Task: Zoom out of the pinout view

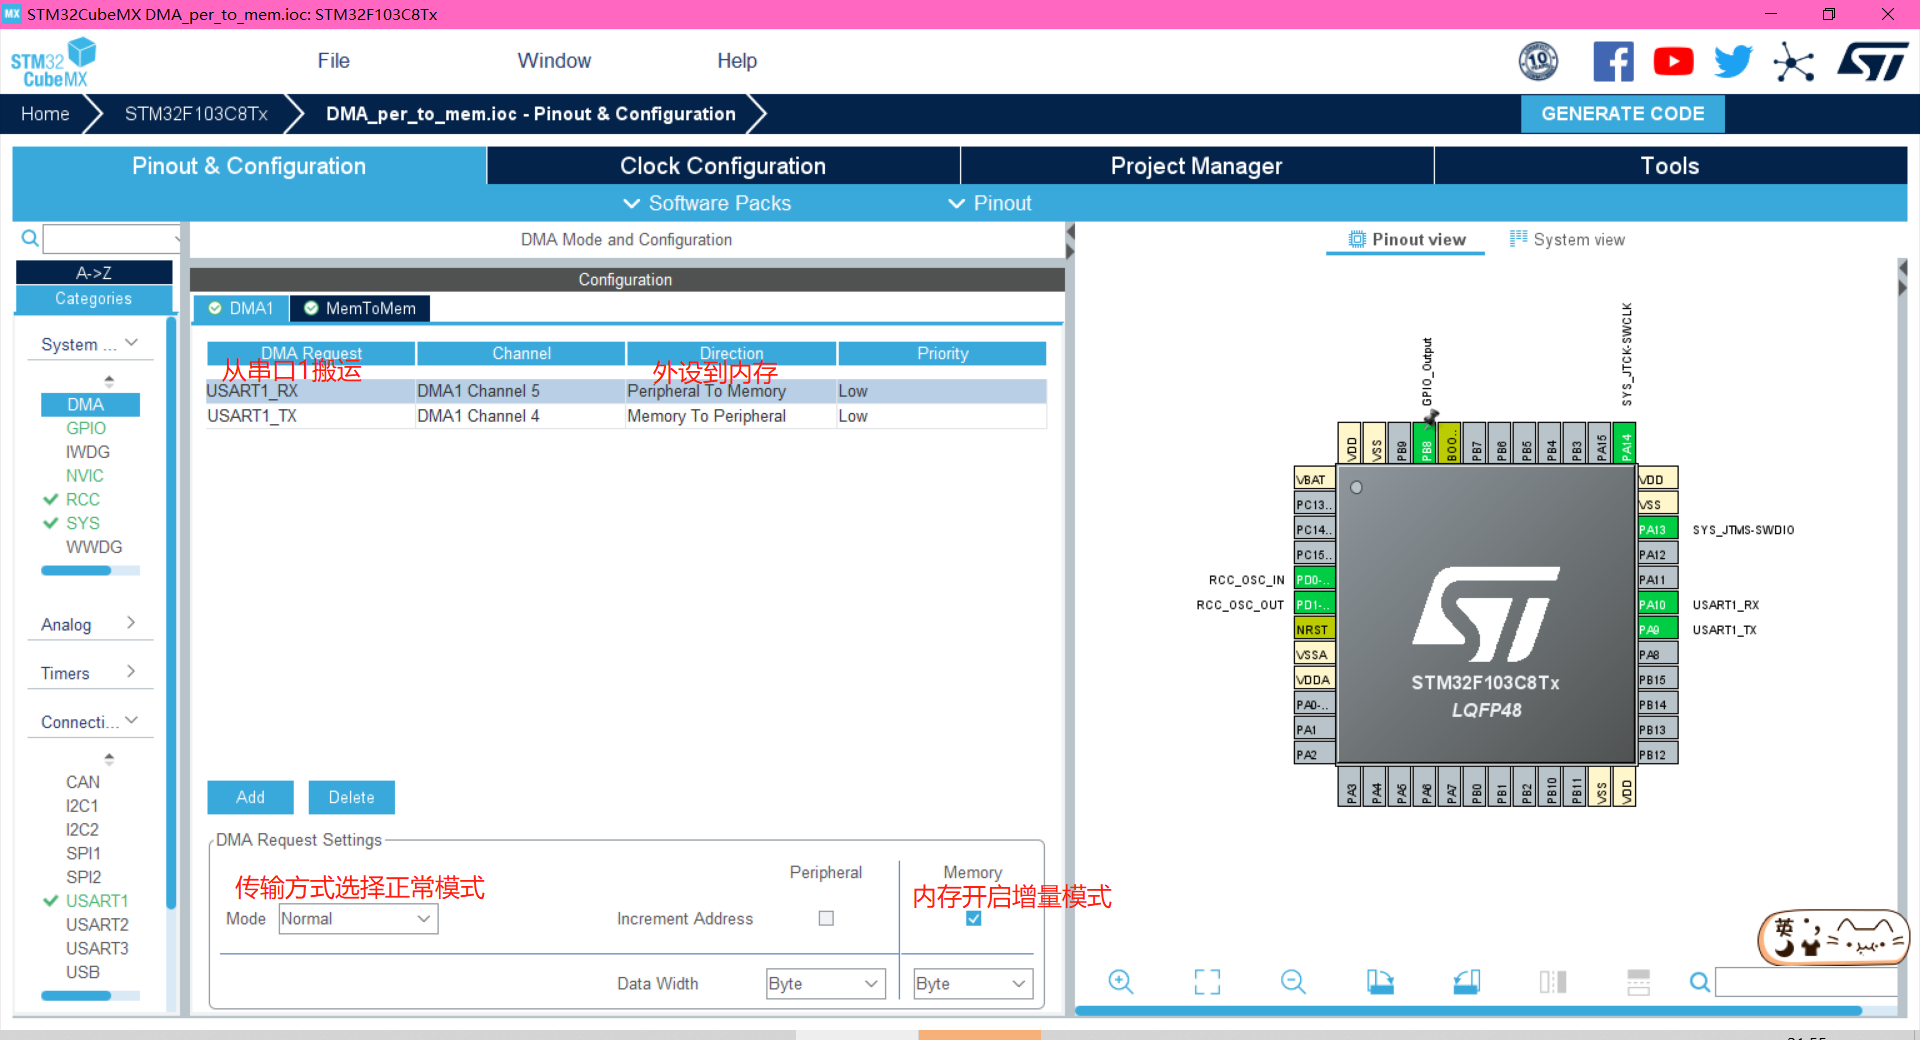Action: [x=1293, y=982]
